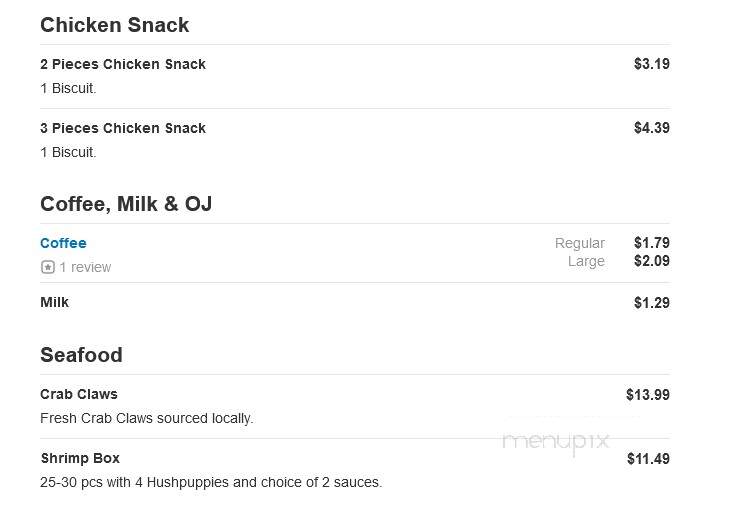Click the review star icon under Coffee
Screen dimensions: 735x524
[48, 267]
